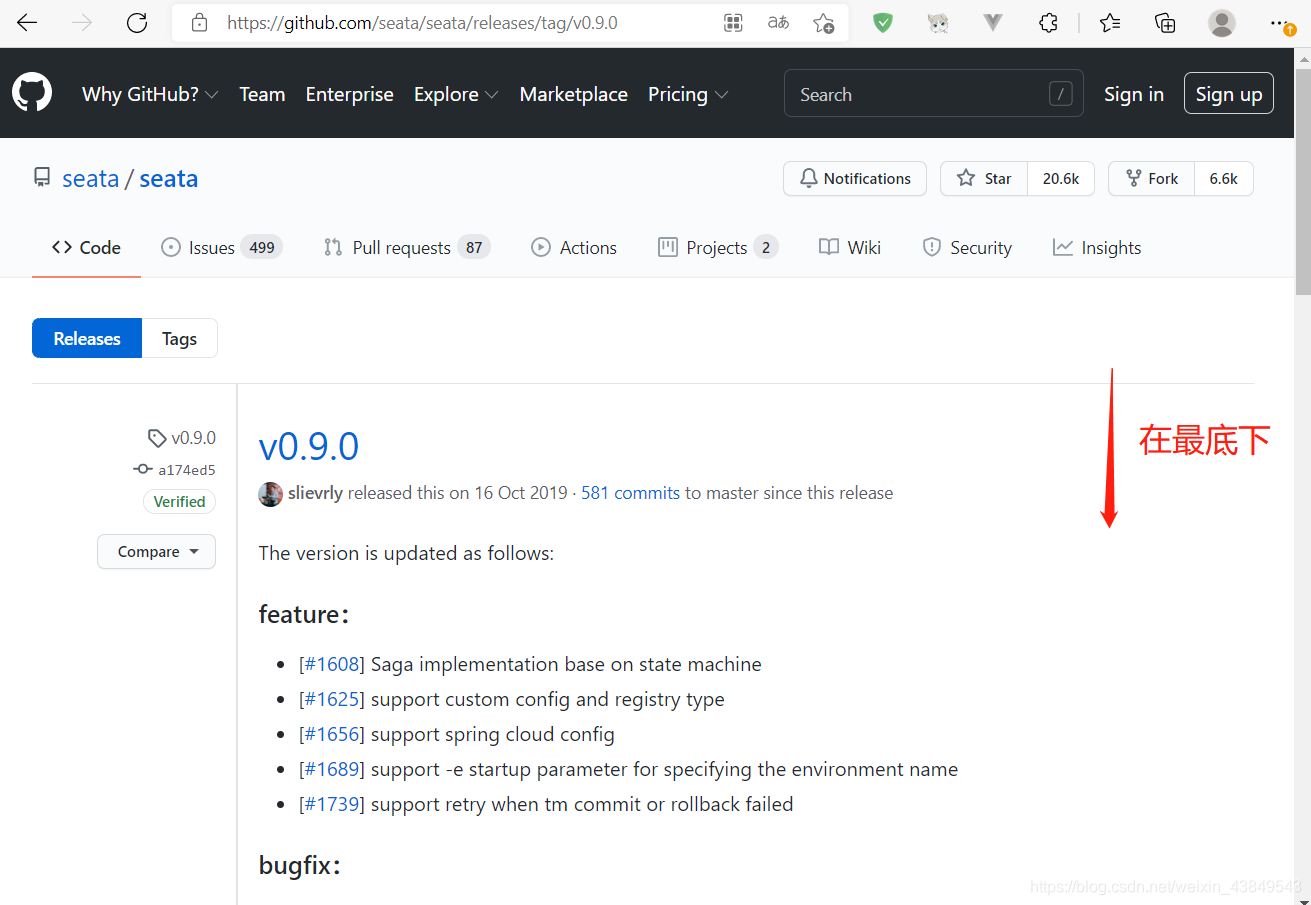
Task: Open the favorites list icon
Action: coord(1110,23)
